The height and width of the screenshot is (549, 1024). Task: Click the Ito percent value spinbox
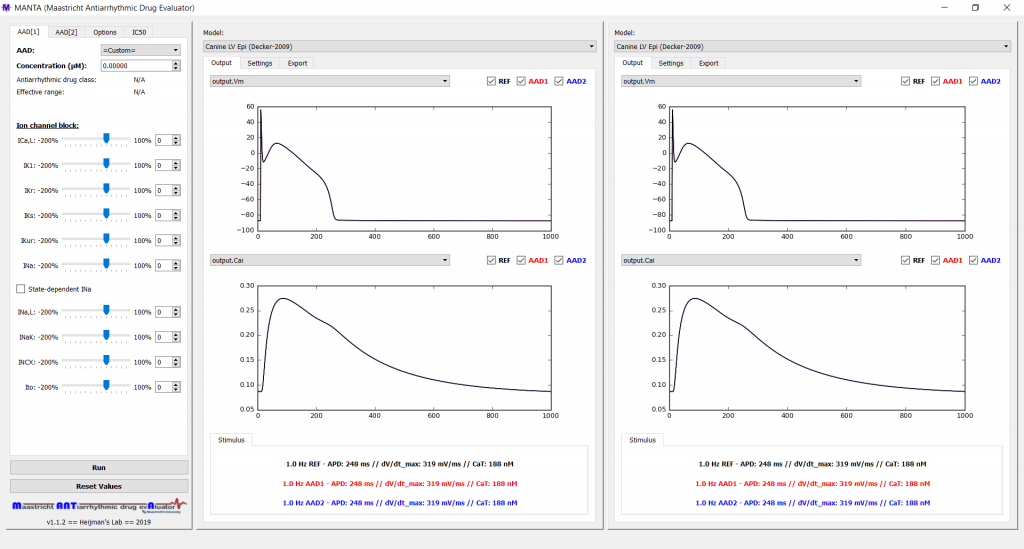pos(167,387)
